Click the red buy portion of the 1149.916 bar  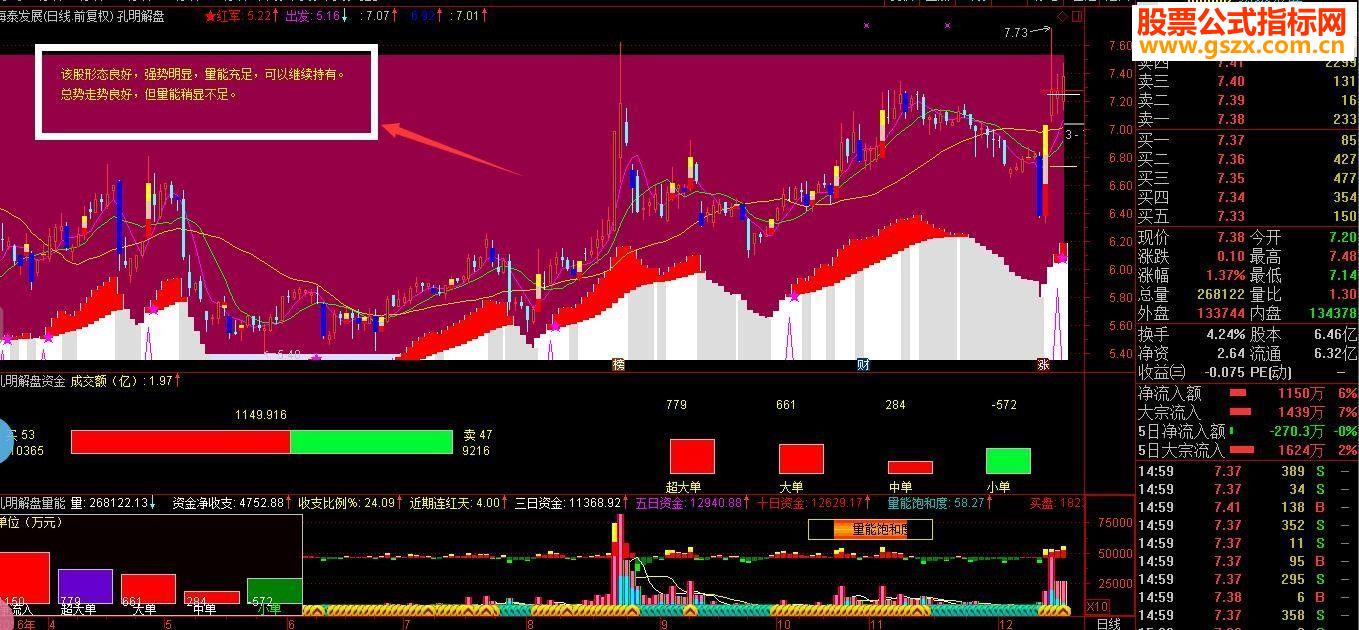pos(180,442)
